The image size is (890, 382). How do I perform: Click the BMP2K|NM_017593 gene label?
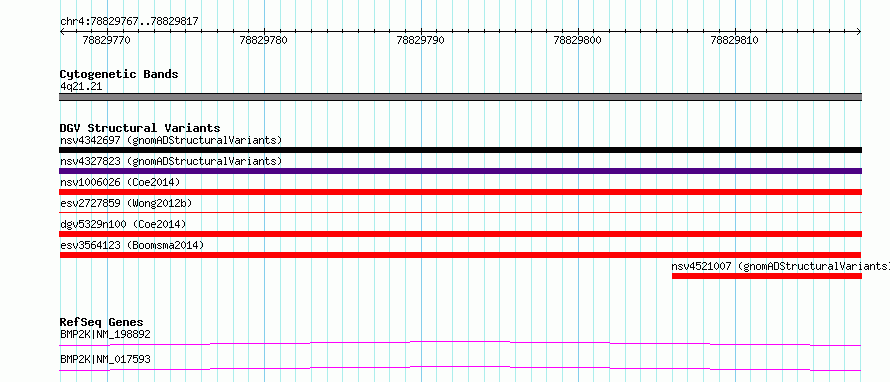(105, 359)
